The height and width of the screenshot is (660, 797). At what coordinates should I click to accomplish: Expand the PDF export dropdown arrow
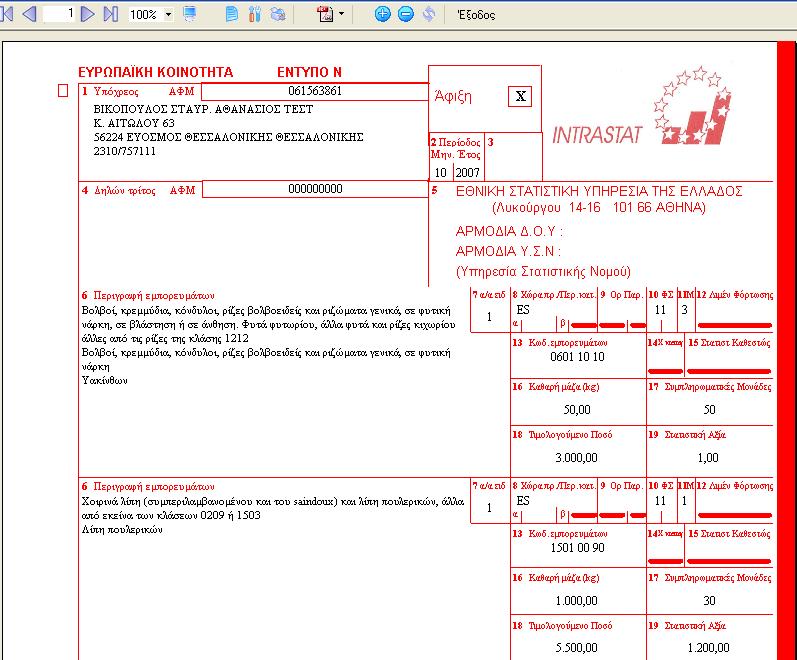pos(341,14)
